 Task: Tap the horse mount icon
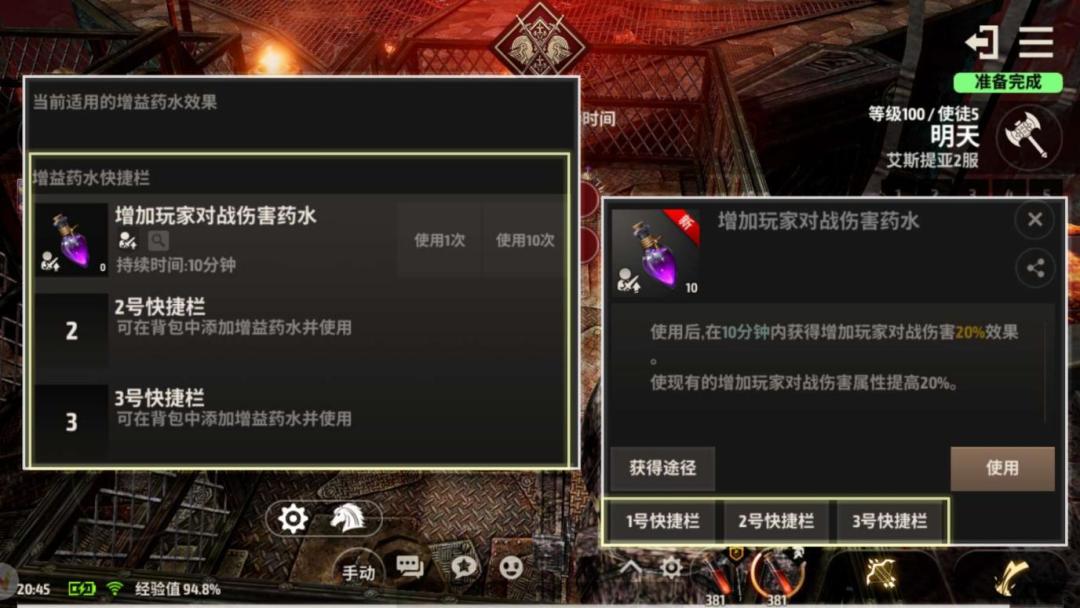tap(349, 518)
